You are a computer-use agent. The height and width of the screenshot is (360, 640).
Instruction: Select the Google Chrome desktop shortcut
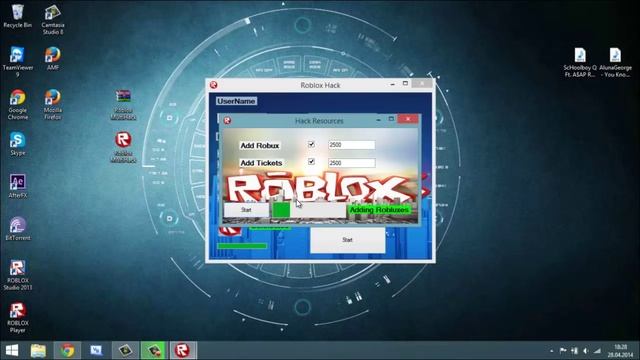point(18,104)
